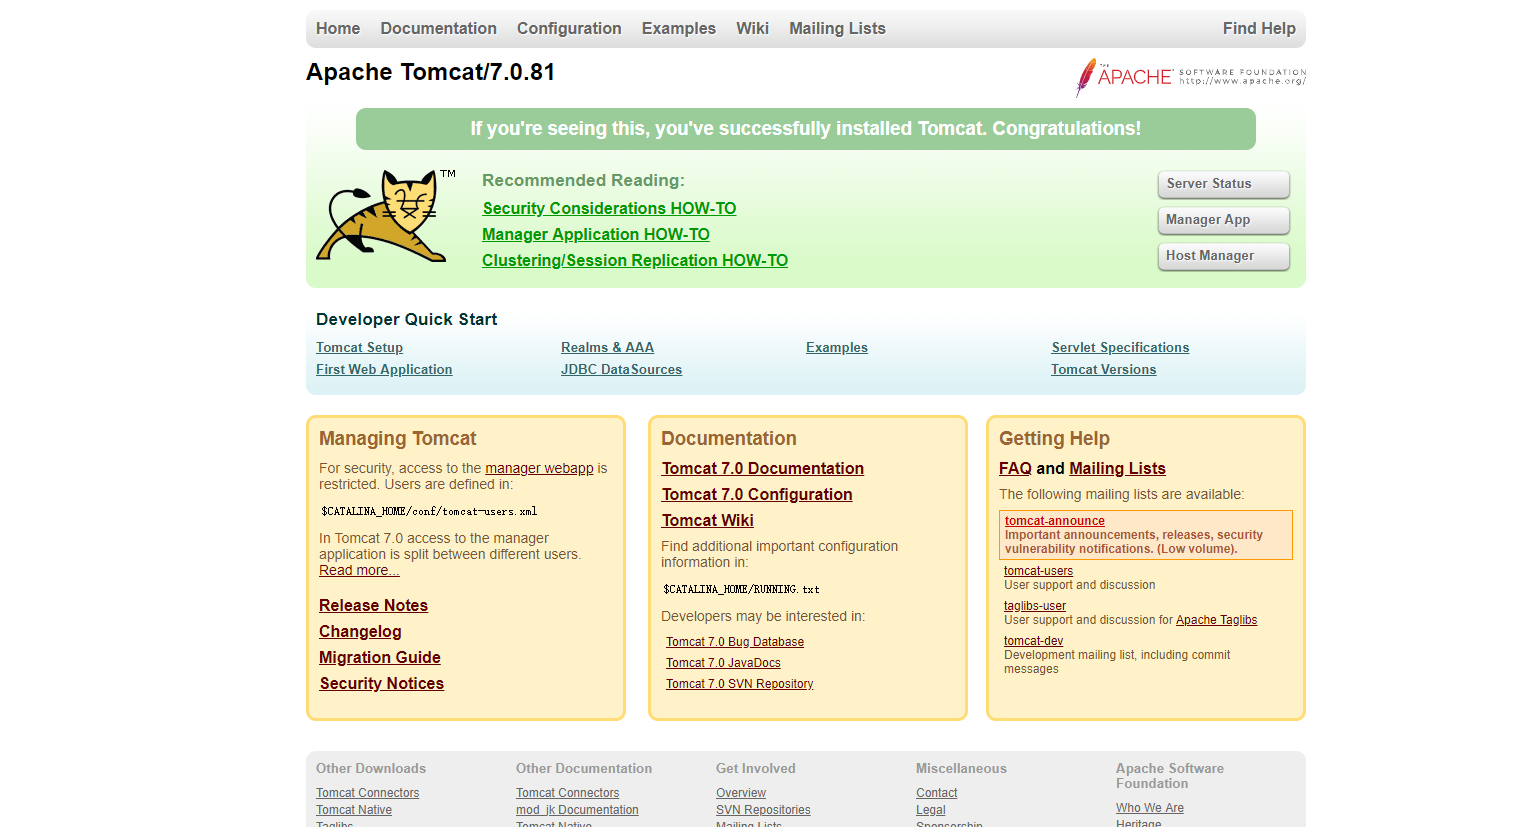Open the taglibs-user mailing list link
Viewport: 1531px width, 827px height.
1035,606
